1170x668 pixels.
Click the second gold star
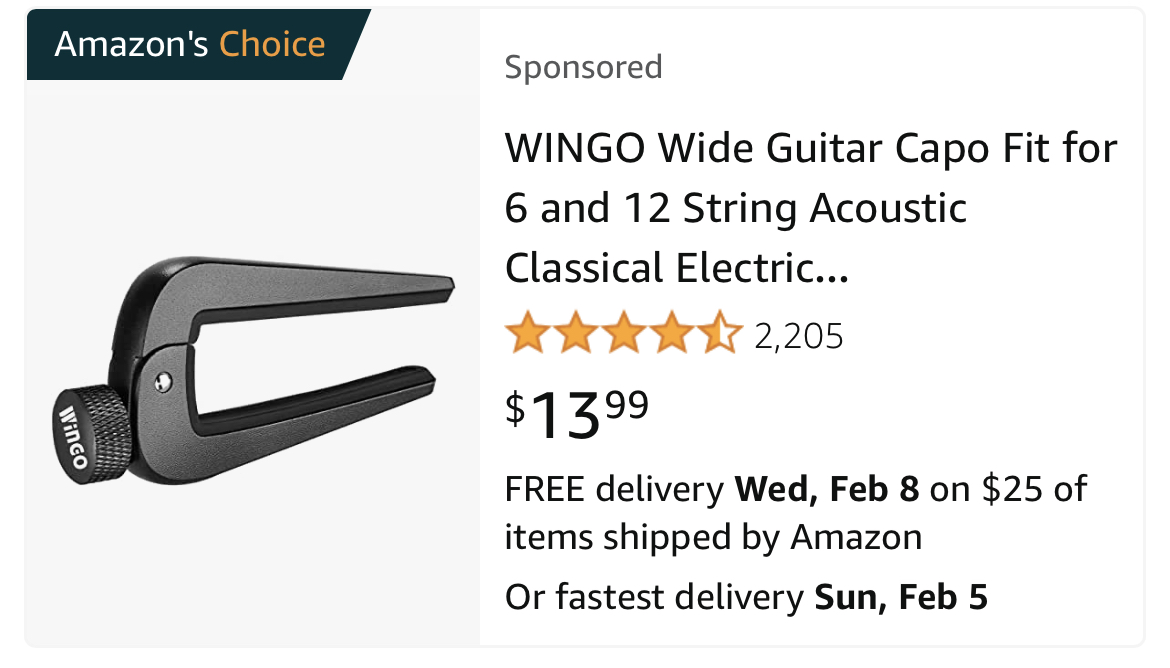(x=575, y=334)
